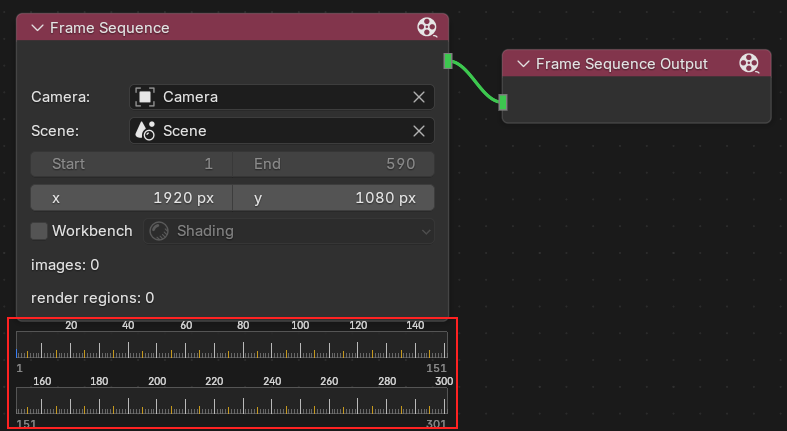Click frame 20 label on upper timeline

coord(71,325)
